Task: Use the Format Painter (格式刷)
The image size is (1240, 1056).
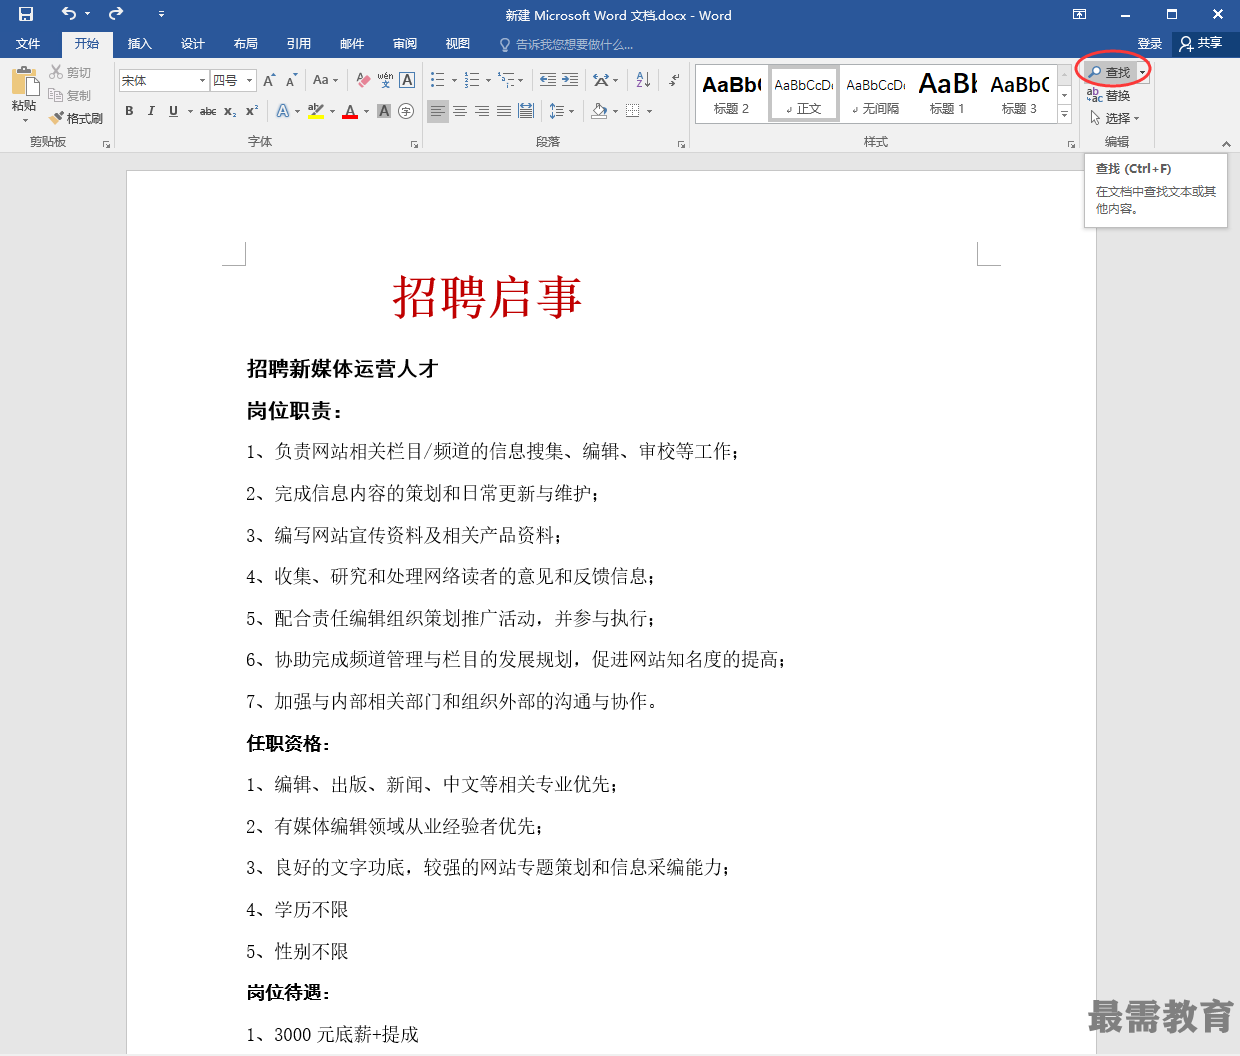Action: click(76, 118)
